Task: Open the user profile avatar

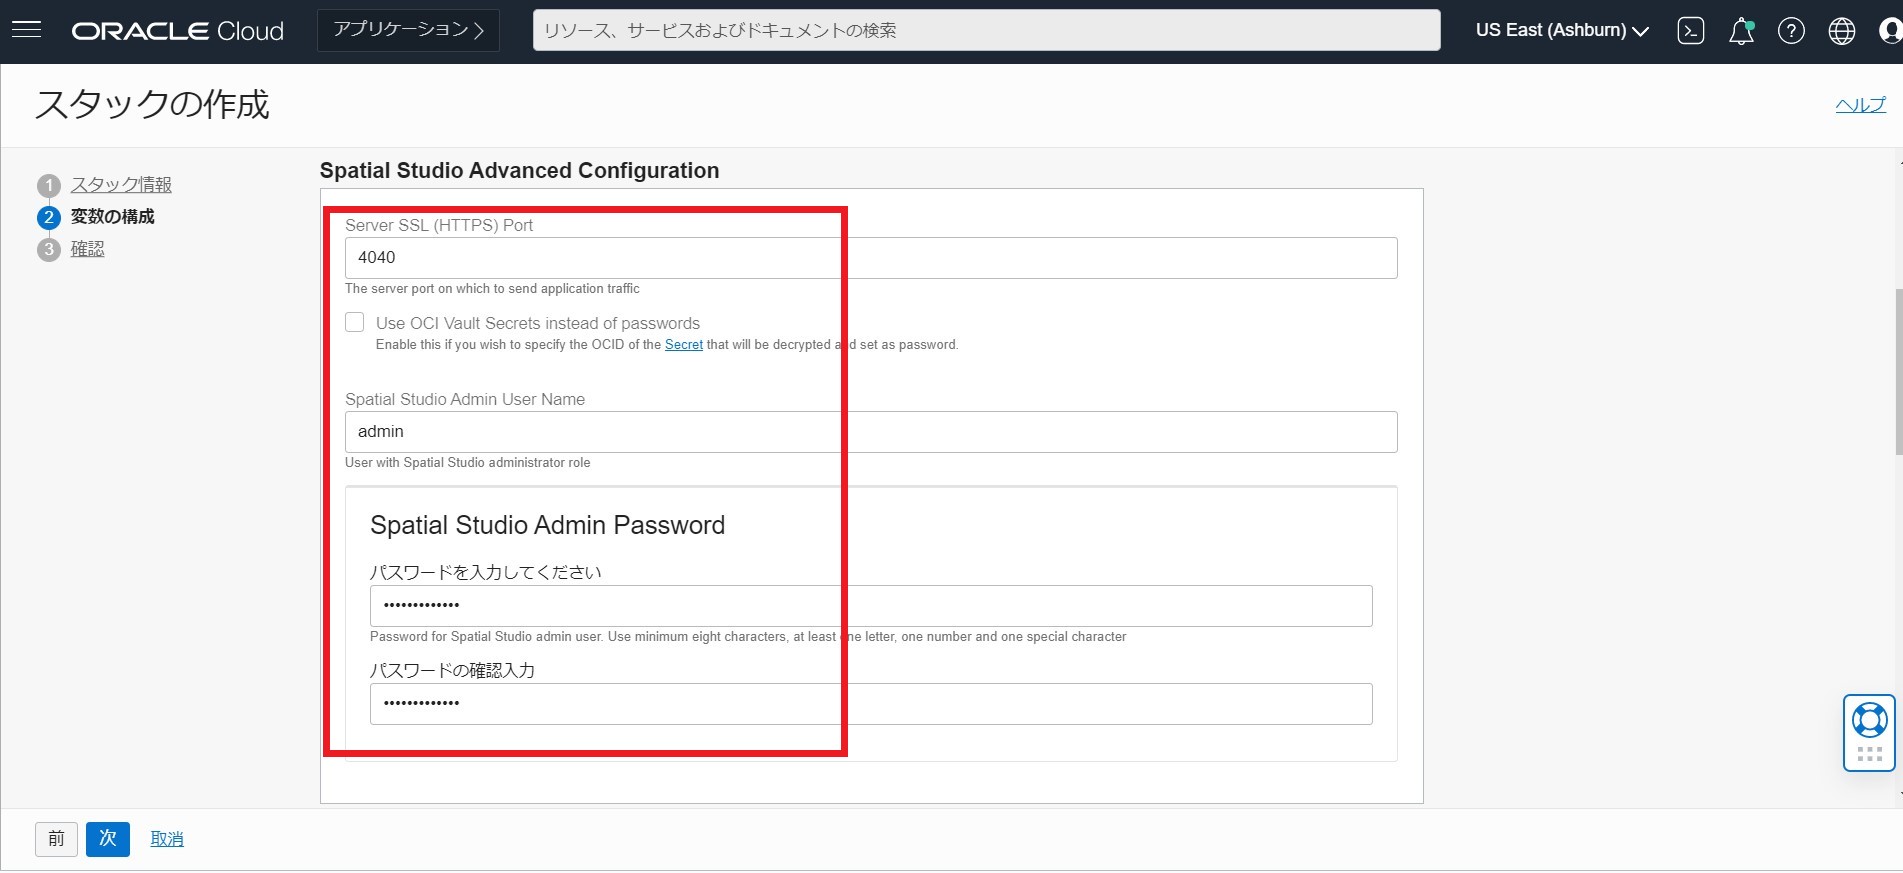Action: (x=1890, y=31)
